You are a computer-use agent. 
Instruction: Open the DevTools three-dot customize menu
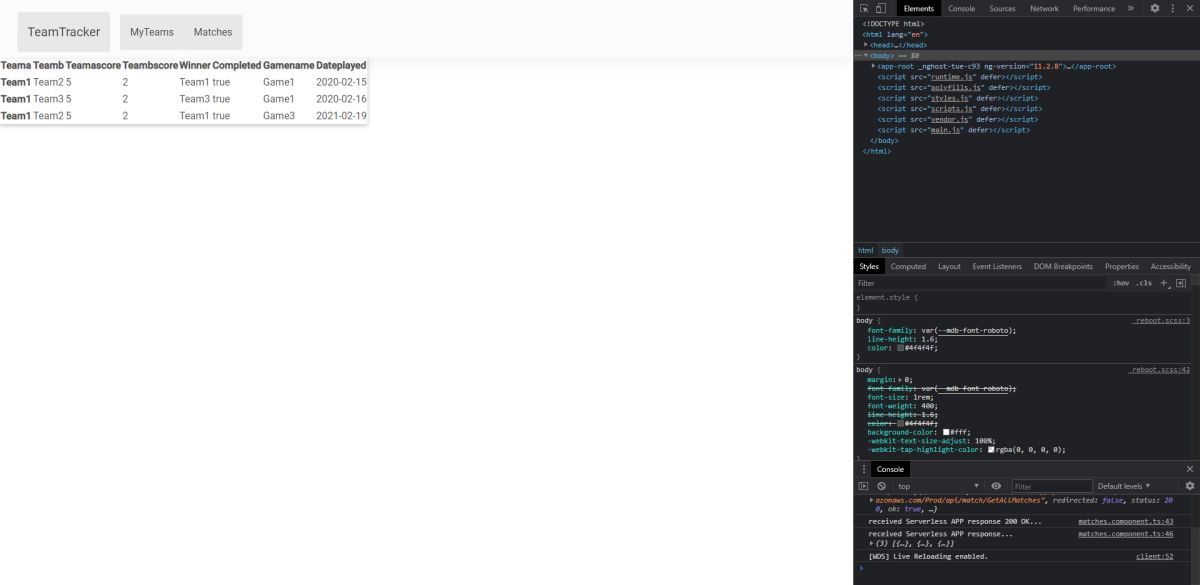tap(1172, 8)
